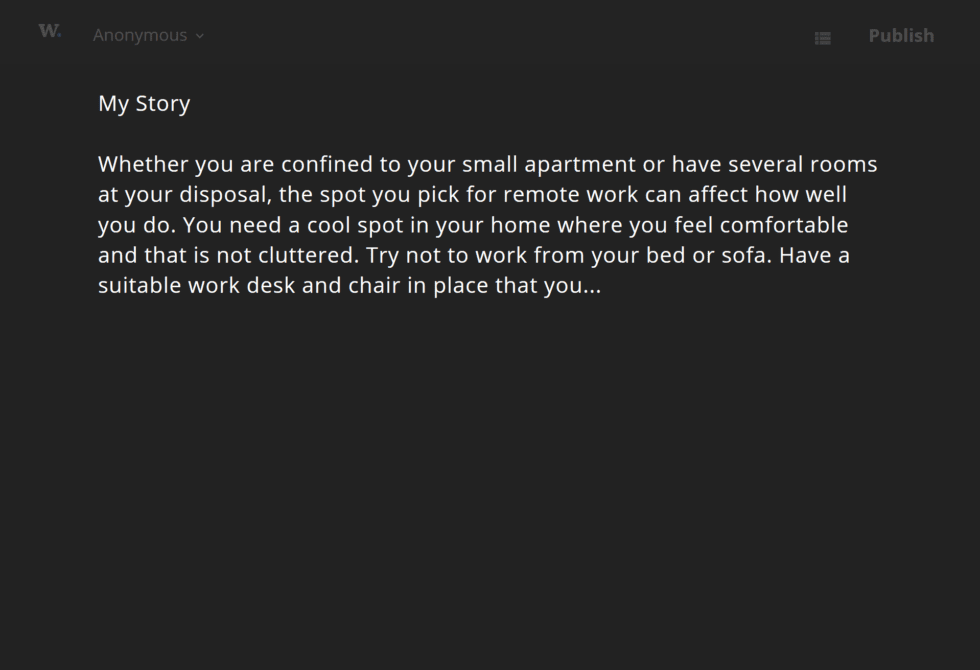Click the word "several" in the paragraph
This screenshot has height=670, width=980.
(x=764, y=164)
